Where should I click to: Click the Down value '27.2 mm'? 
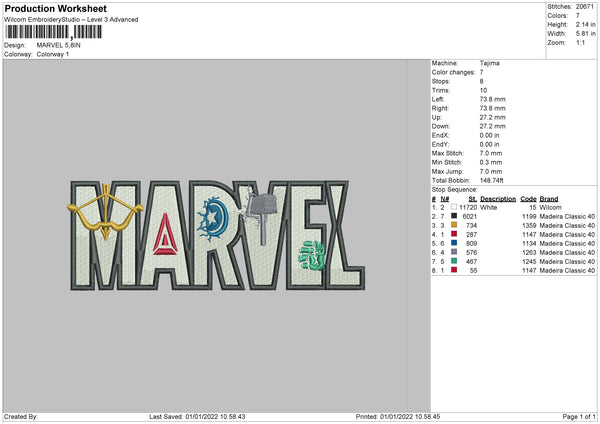click(x=492, y=126)
